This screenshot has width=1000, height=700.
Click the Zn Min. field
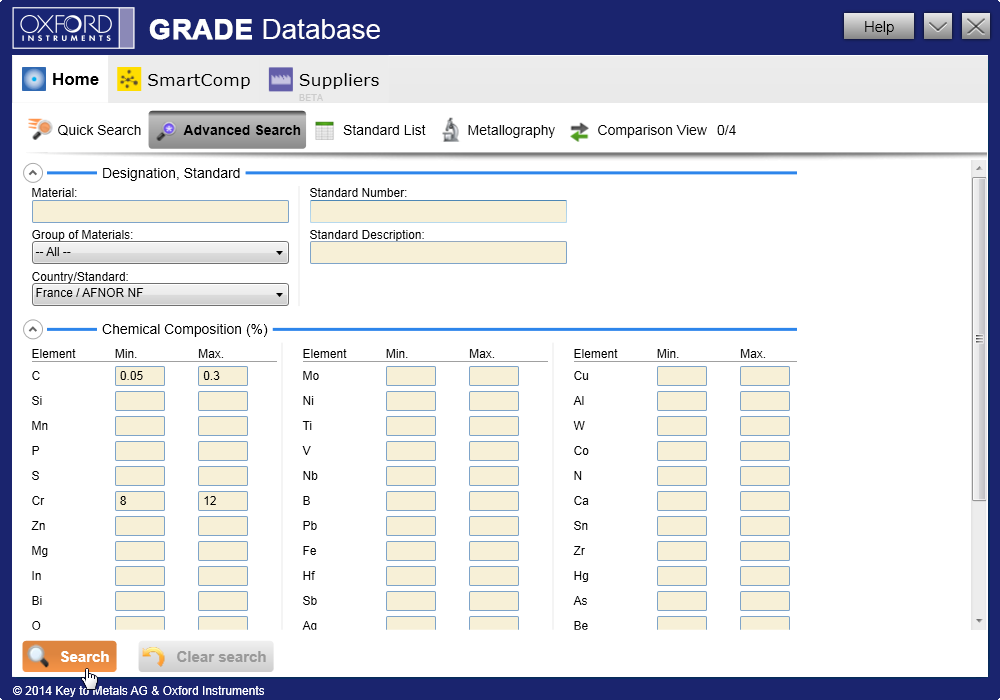coord(140,526)
